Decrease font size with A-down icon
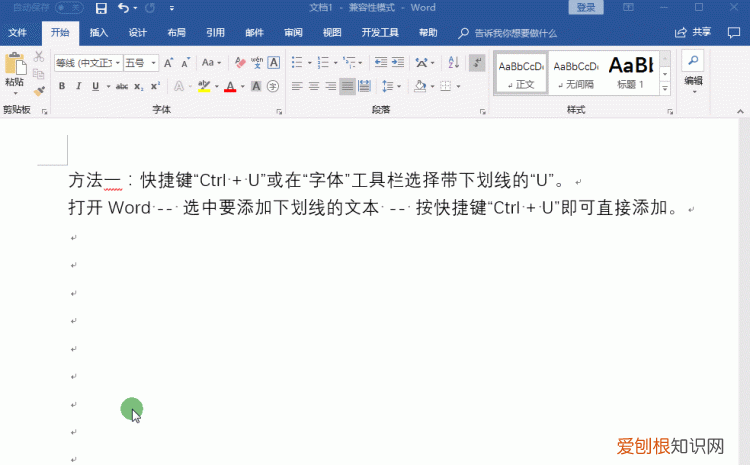The height and width of the screenshot is (465, 750). point(185,63)
